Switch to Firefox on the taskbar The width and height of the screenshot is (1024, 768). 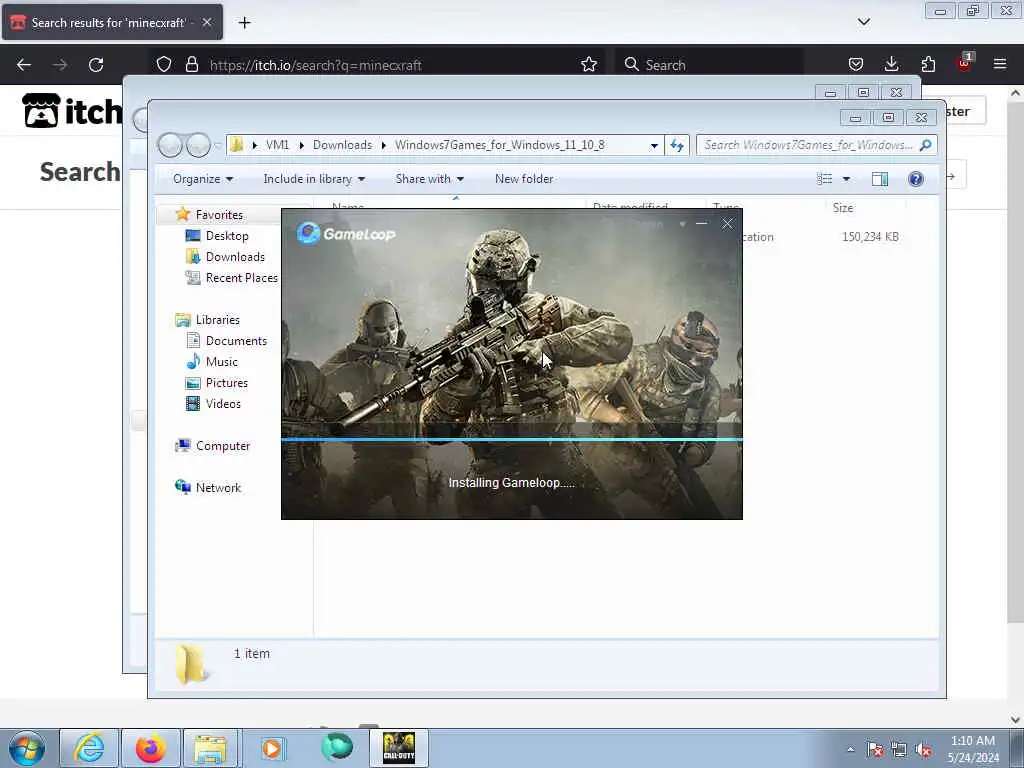(151, 748)
